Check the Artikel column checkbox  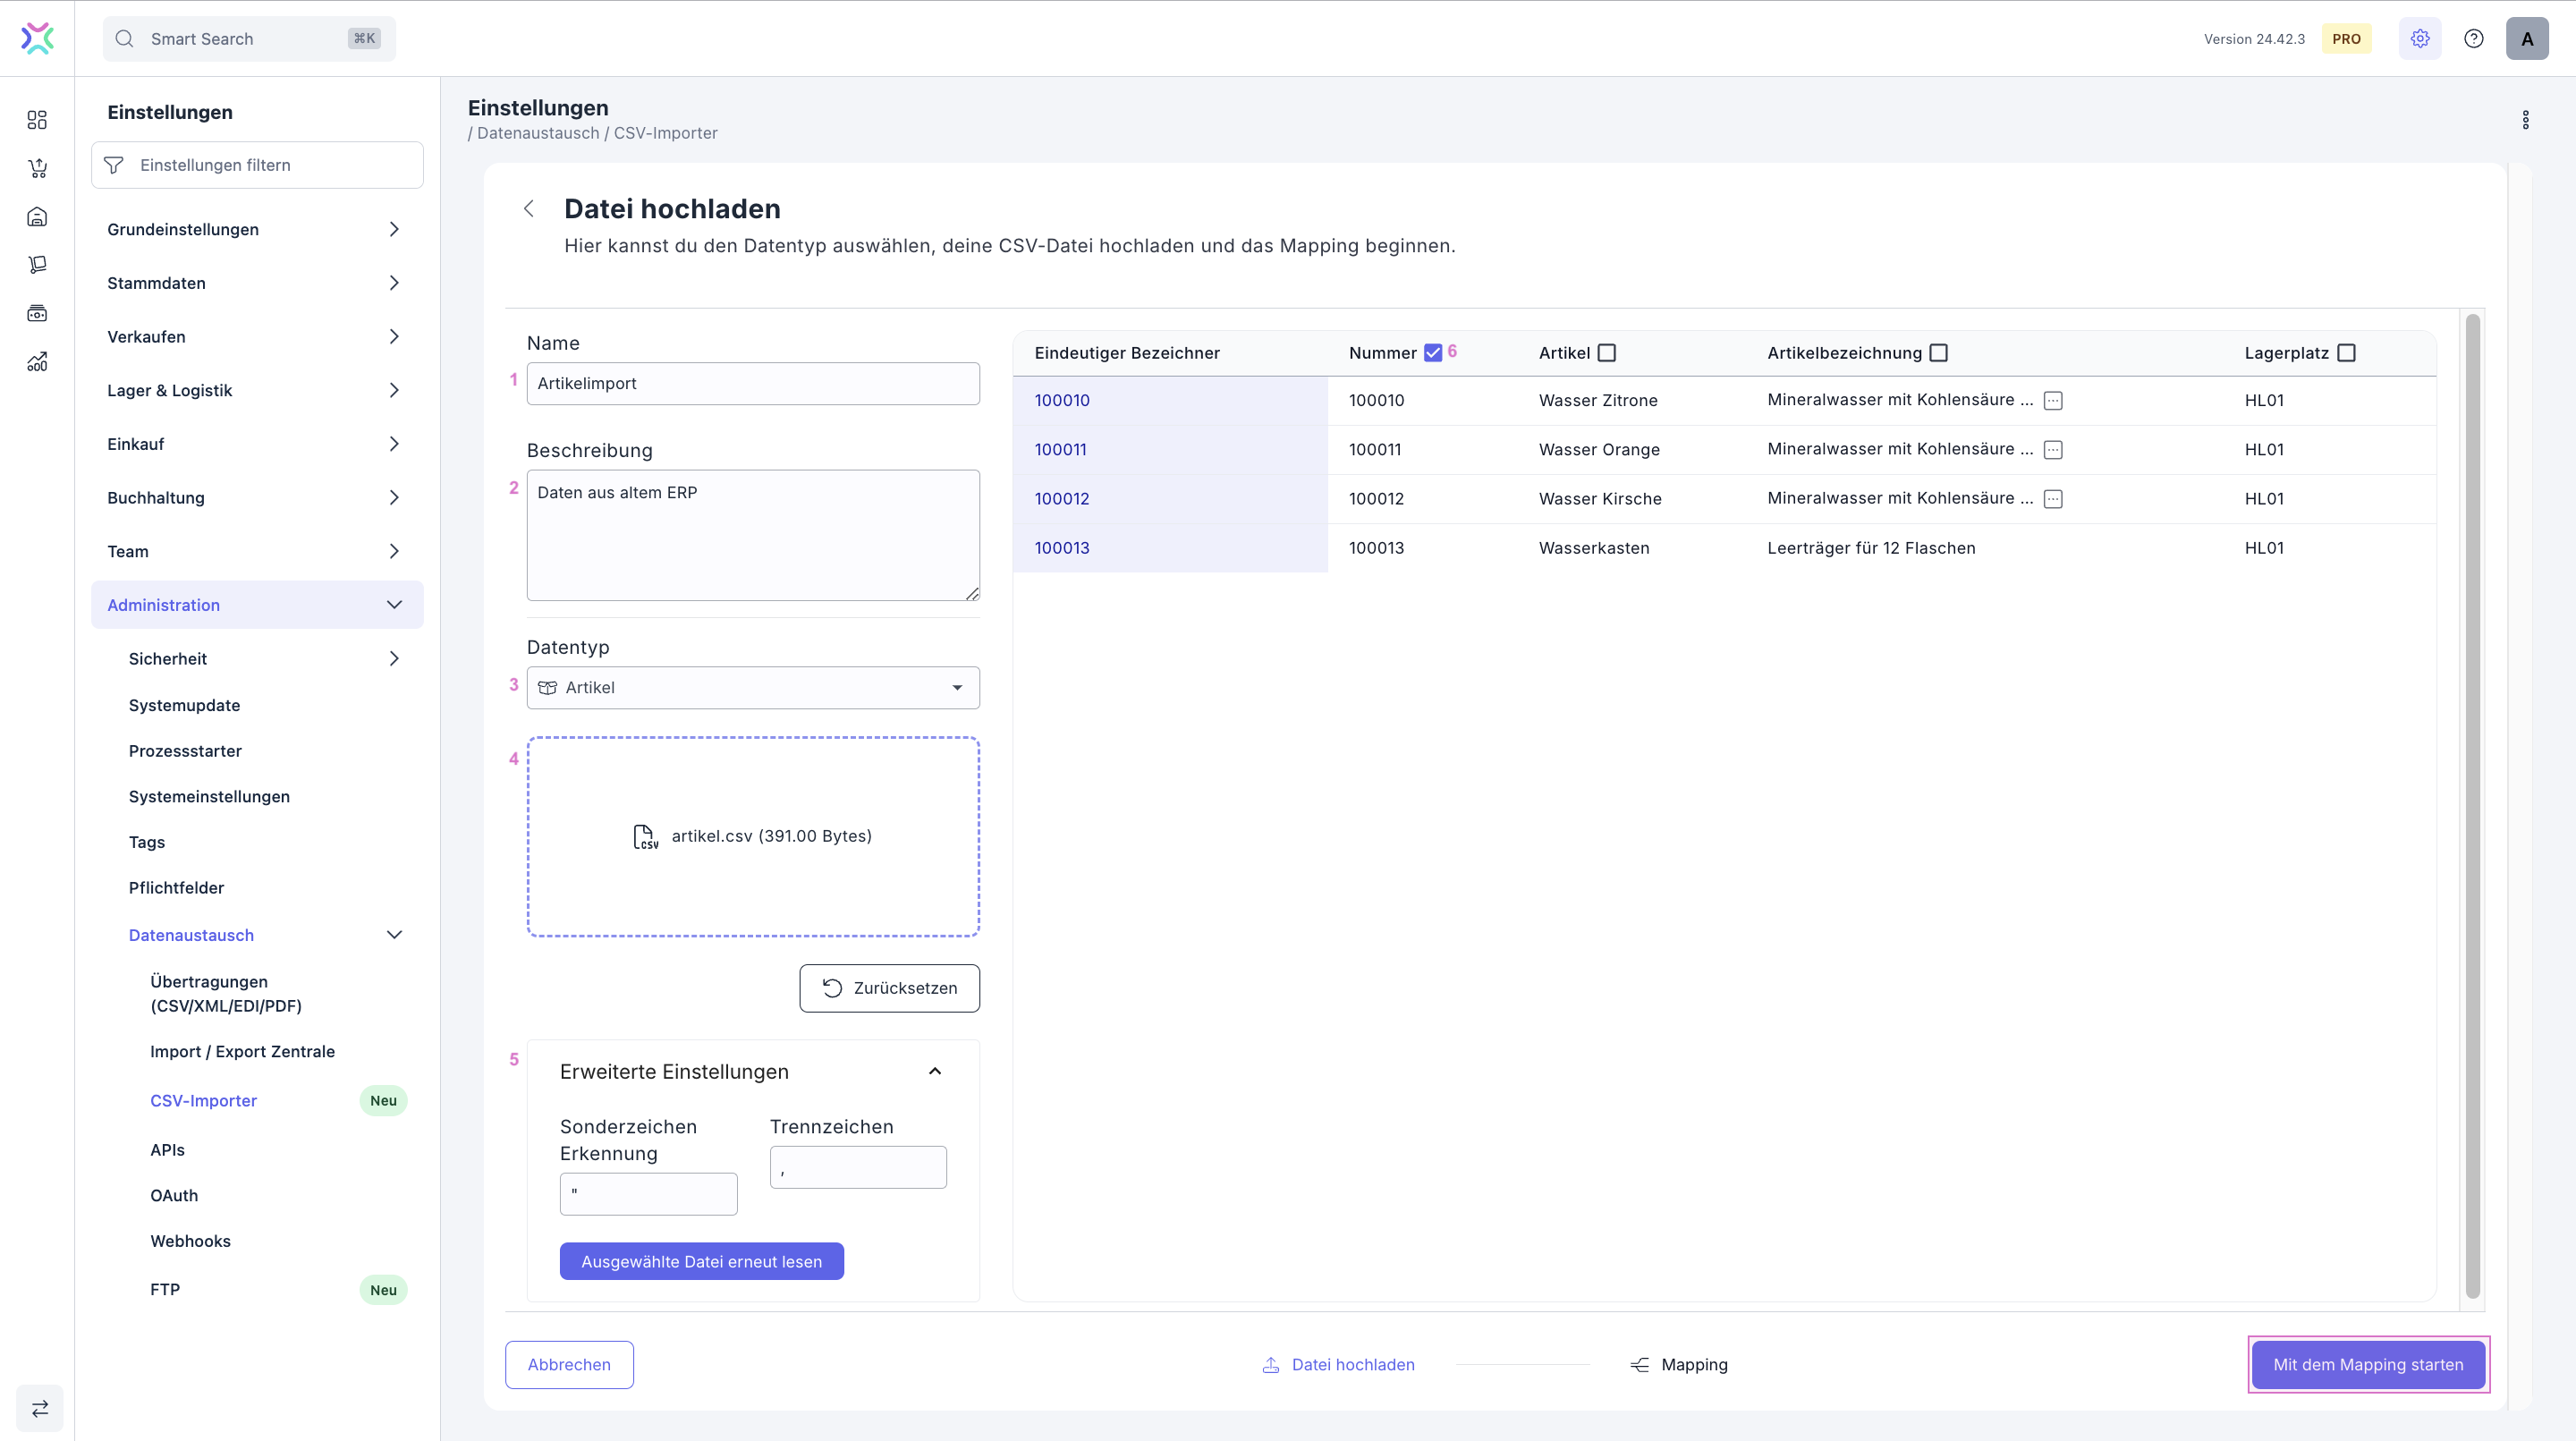(1607, 353)
